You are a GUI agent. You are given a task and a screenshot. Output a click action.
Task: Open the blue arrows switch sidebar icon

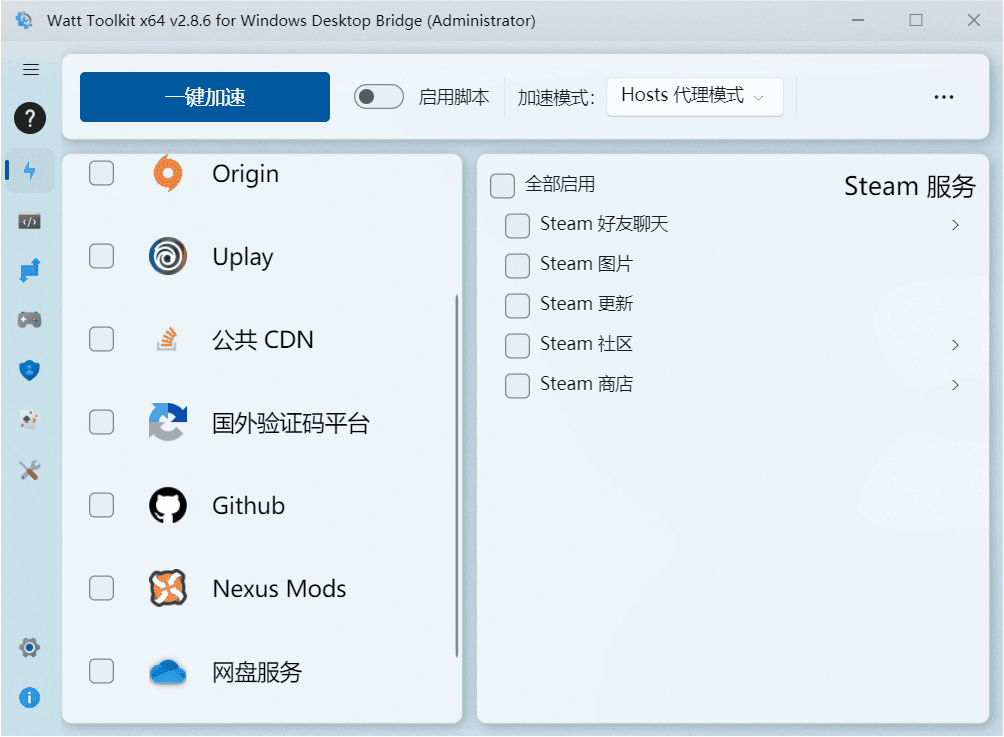(29, 270)
